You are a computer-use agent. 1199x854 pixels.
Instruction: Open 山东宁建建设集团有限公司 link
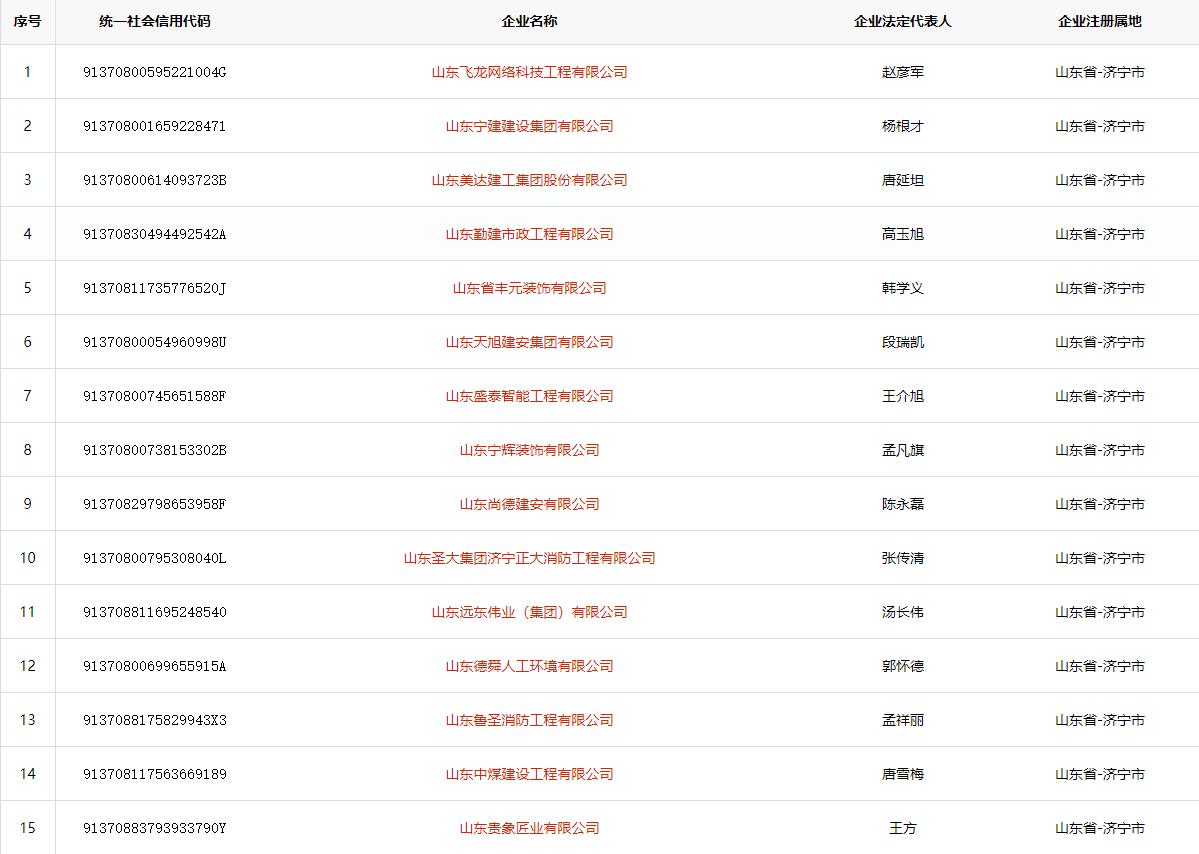[529, 126]
